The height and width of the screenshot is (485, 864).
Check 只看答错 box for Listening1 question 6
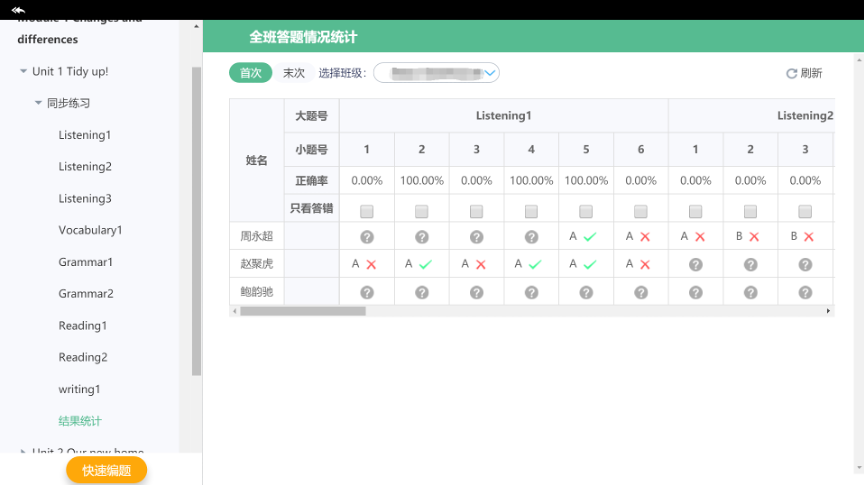click(641, 211)
